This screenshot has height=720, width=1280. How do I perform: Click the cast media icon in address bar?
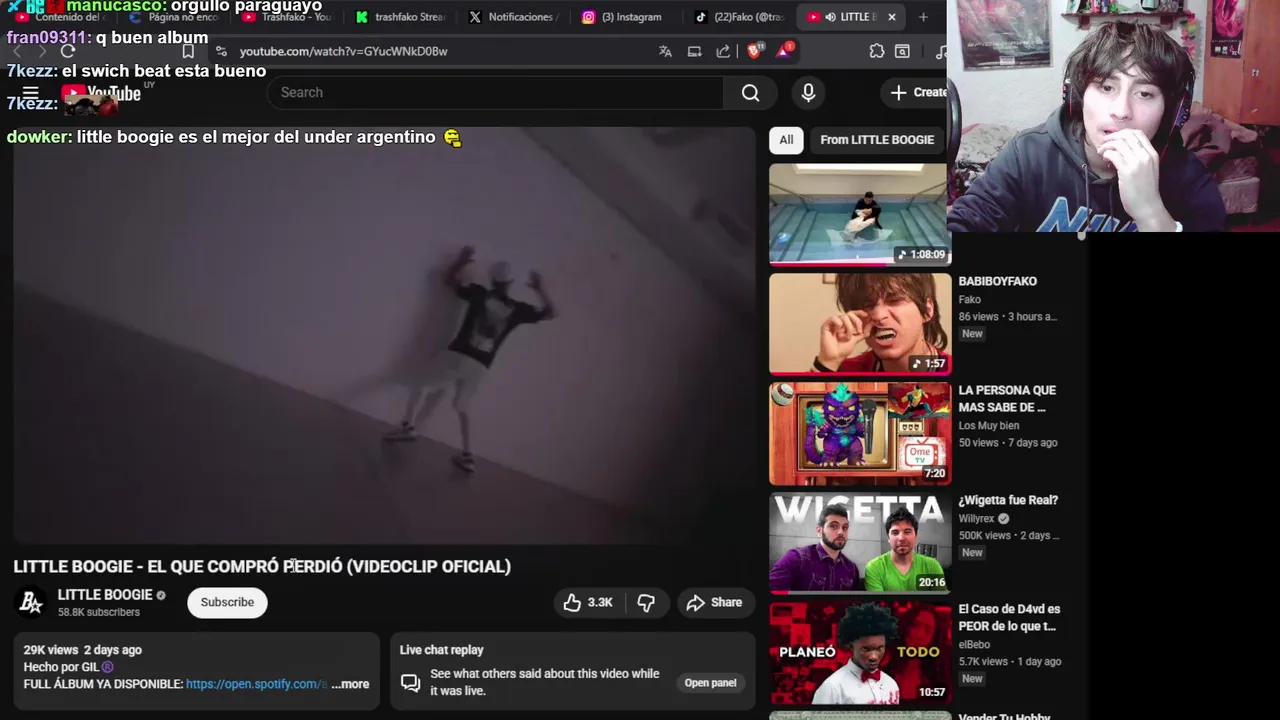(694, 51)
